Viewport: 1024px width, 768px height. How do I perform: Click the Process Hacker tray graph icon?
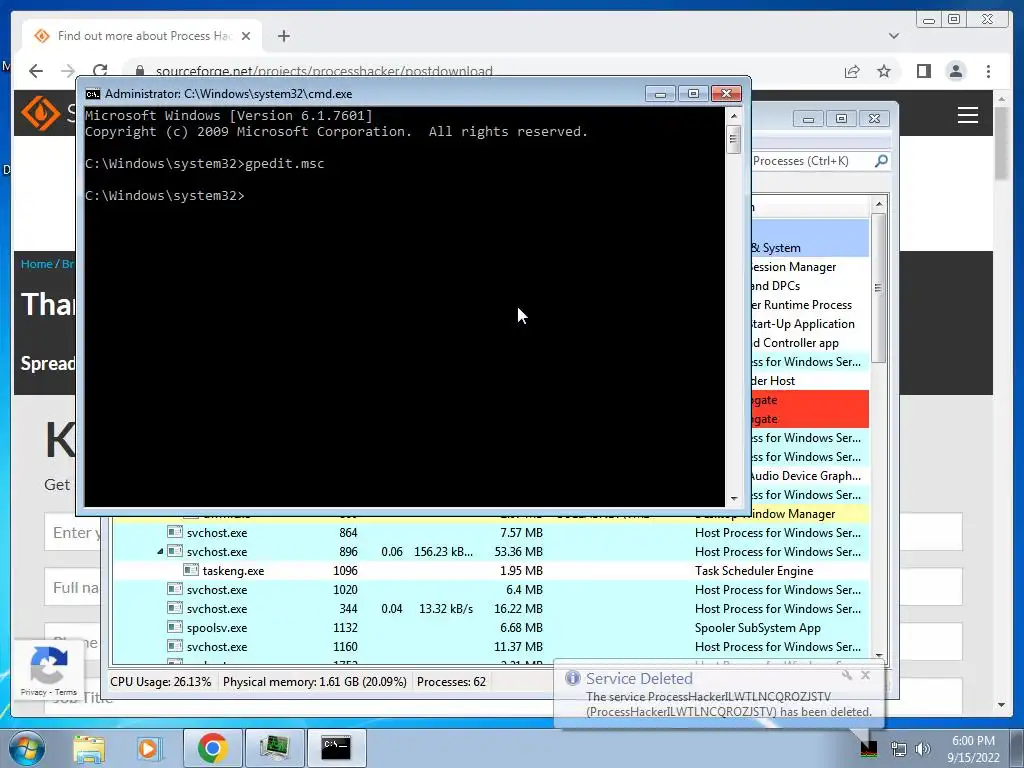point(869,749)
